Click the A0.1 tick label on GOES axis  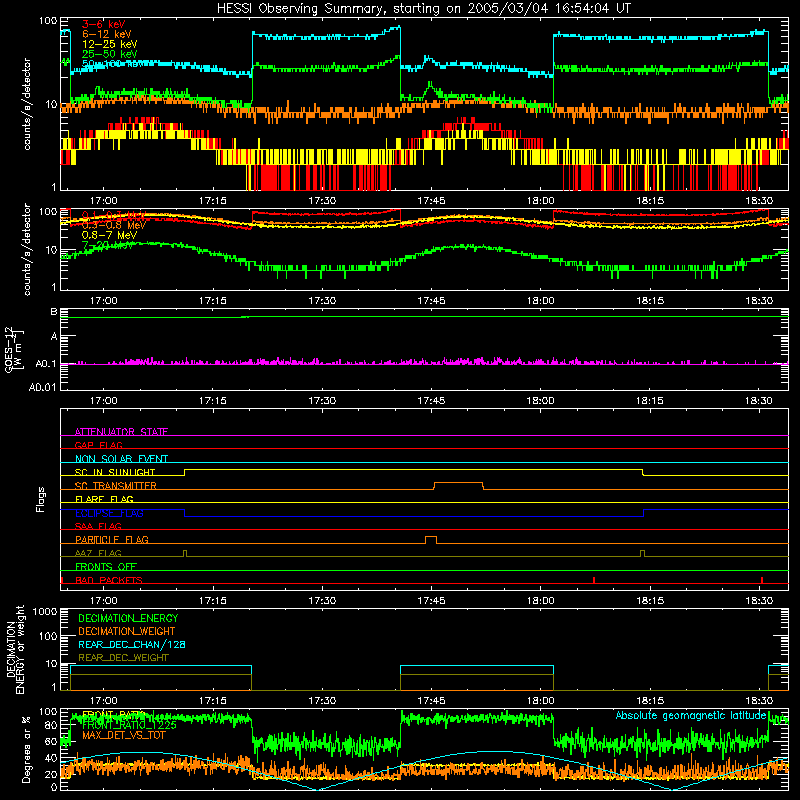45,364
